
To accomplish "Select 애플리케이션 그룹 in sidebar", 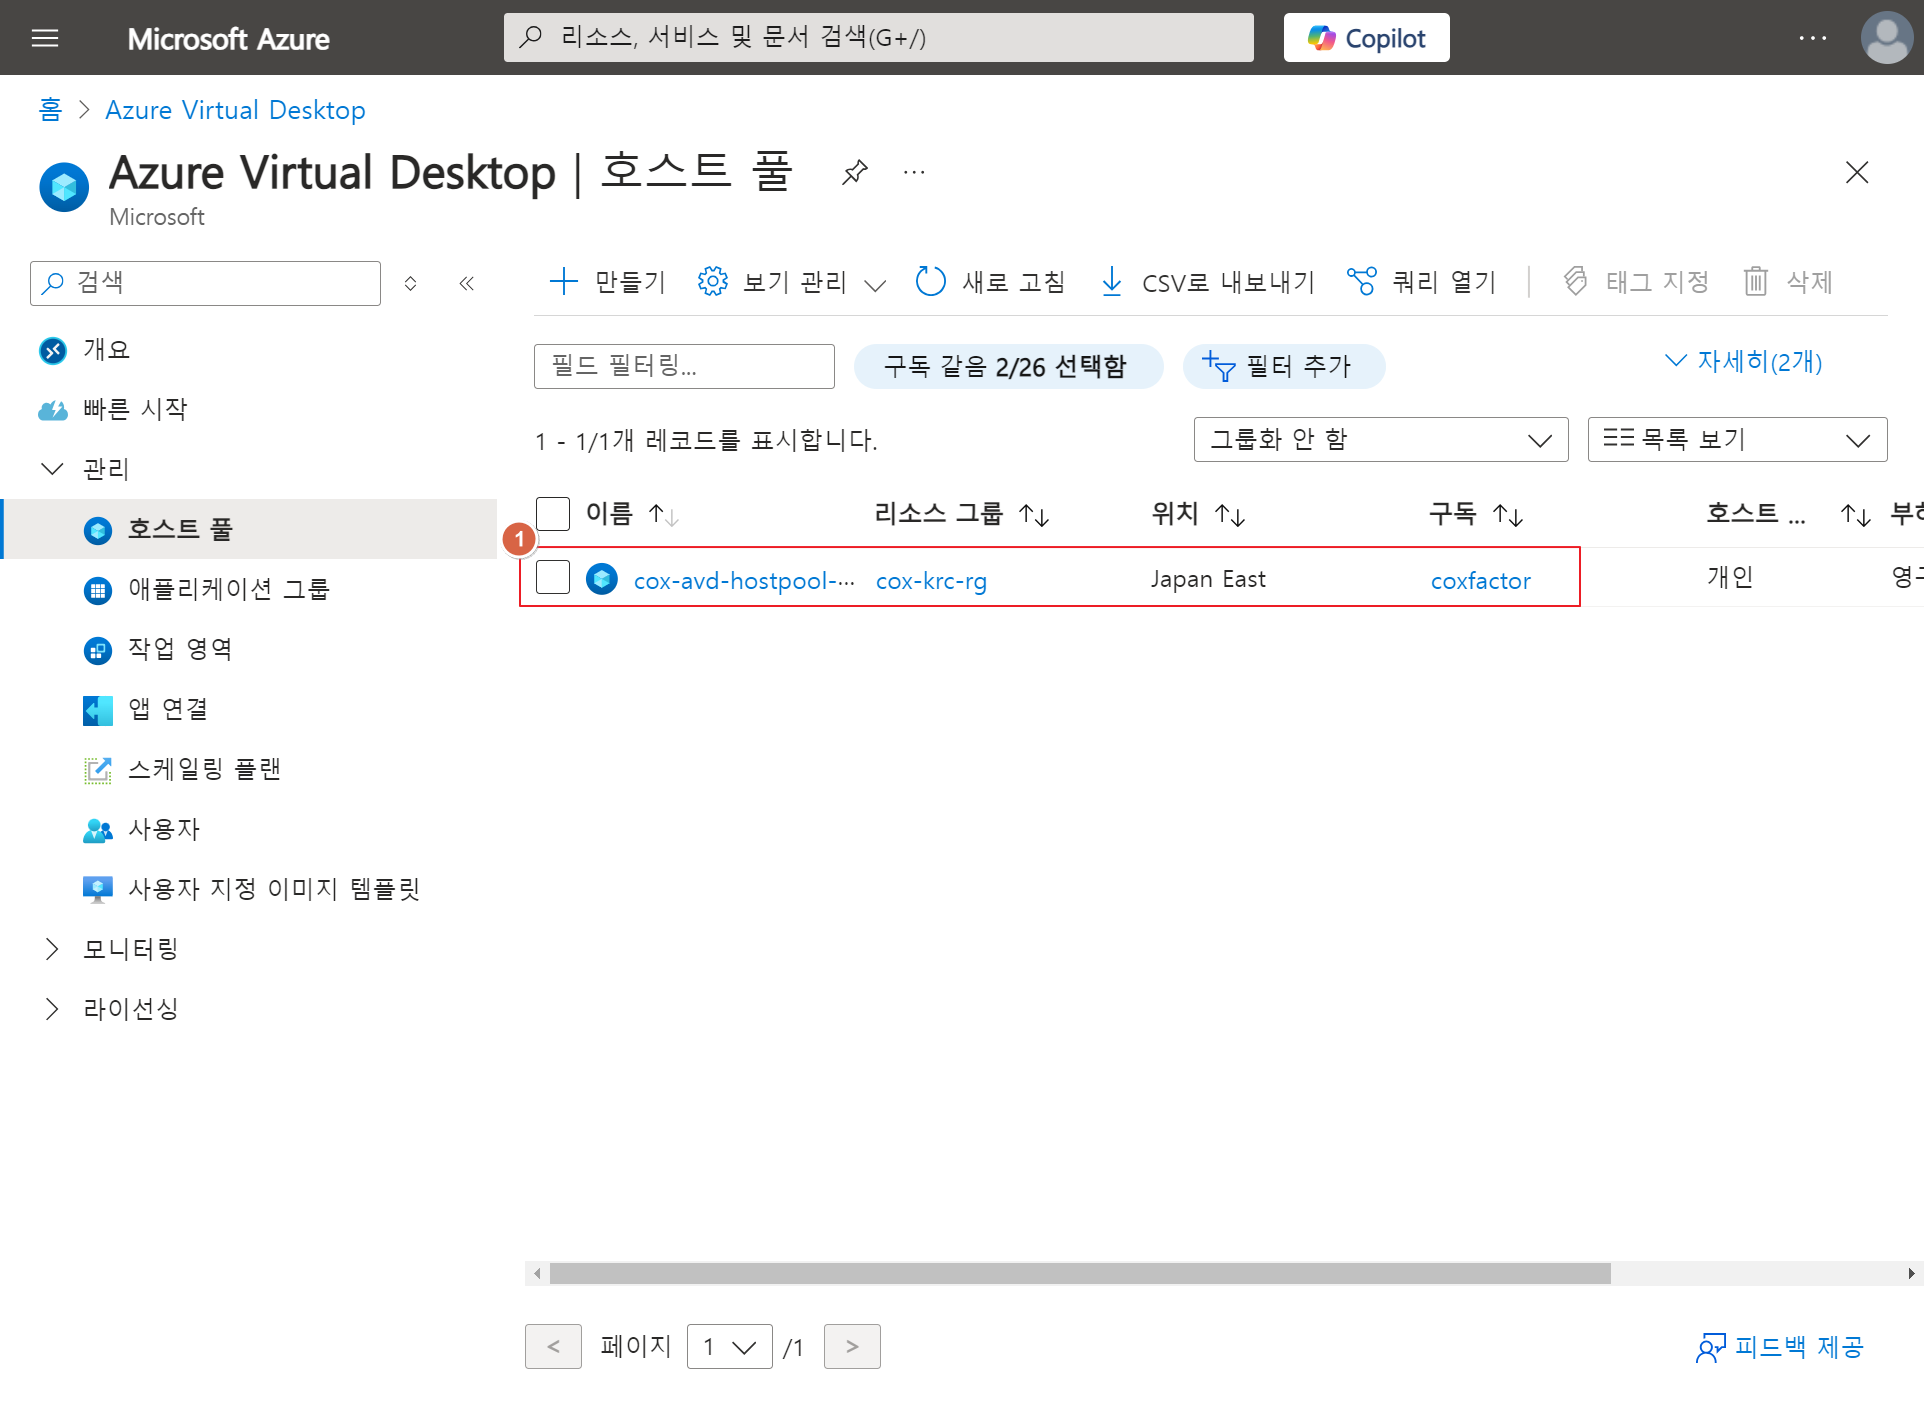I will tap(228, 589).
